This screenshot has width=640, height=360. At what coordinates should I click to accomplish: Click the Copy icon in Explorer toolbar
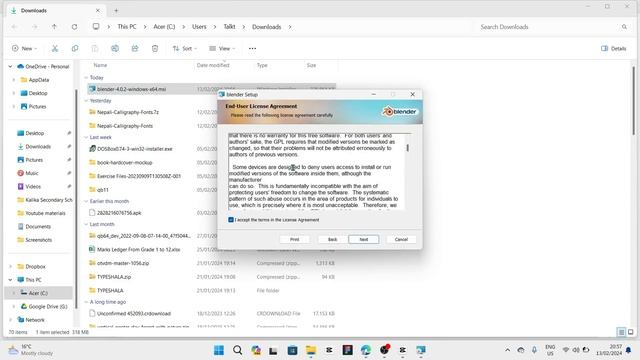75,48
